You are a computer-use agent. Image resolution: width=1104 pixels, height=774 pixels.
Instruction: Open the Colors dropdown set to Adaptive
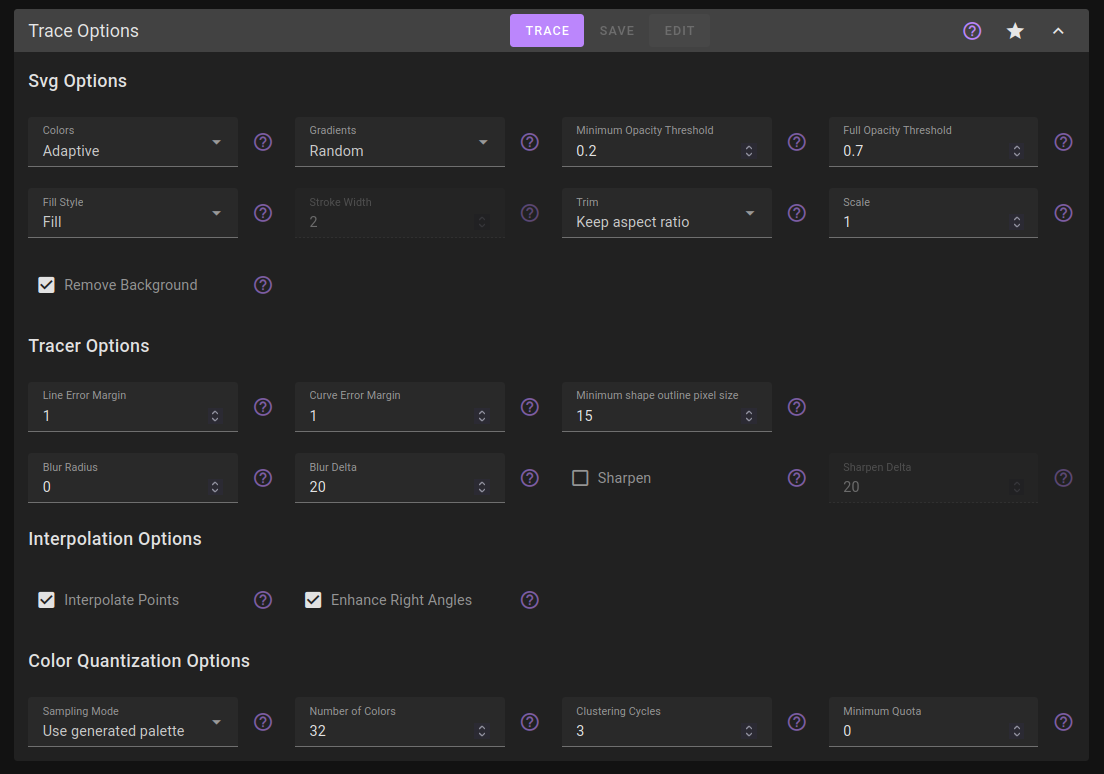click(133, 142)
